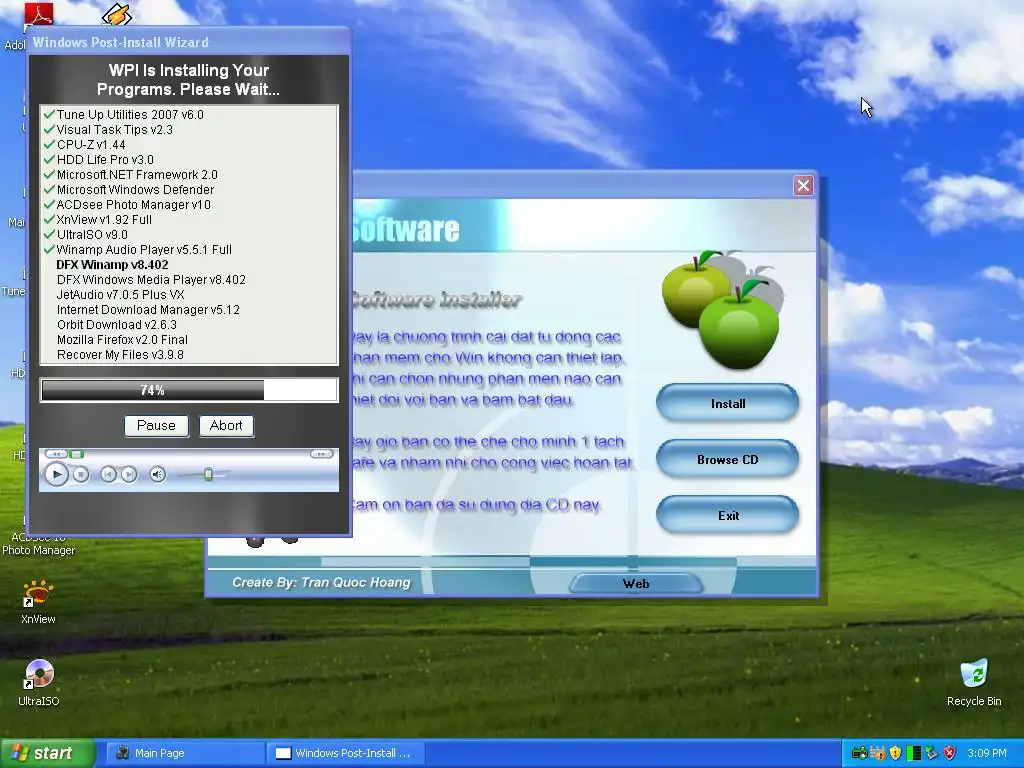The height and width of the screenshot is (768, 1024).
Task: Click the network adapter tray icon
Action: pos(859,753)
